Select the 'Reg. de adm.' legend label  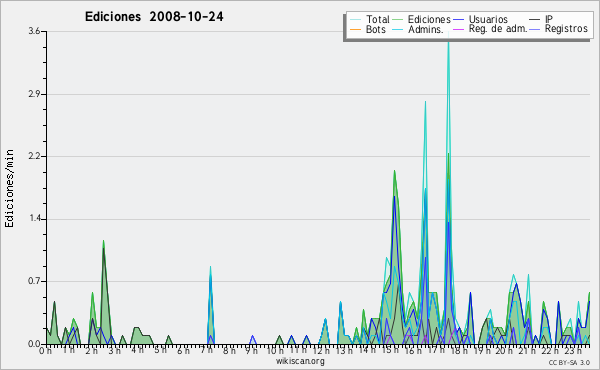pyautogui.click(x=498, y=29)
